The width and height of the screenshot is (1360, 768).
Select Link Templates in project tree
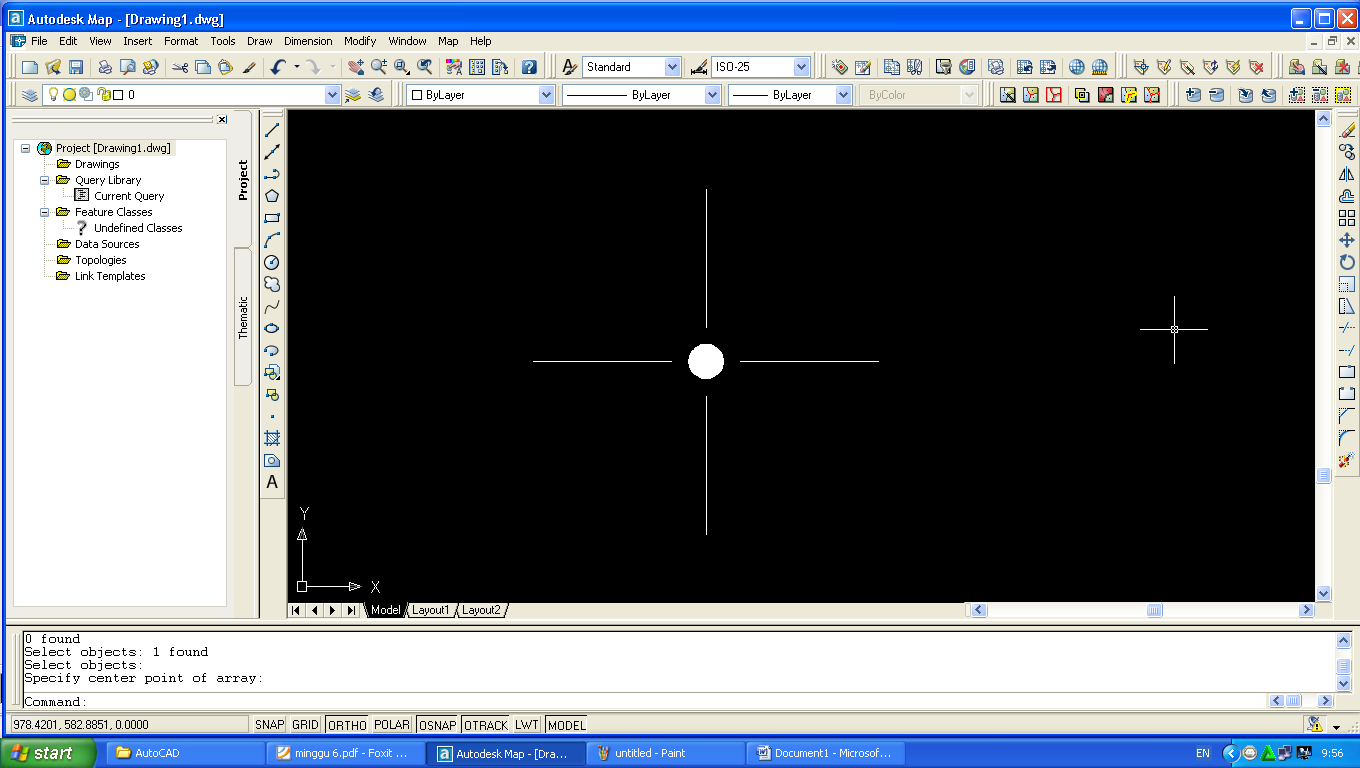tap(110, 276)
